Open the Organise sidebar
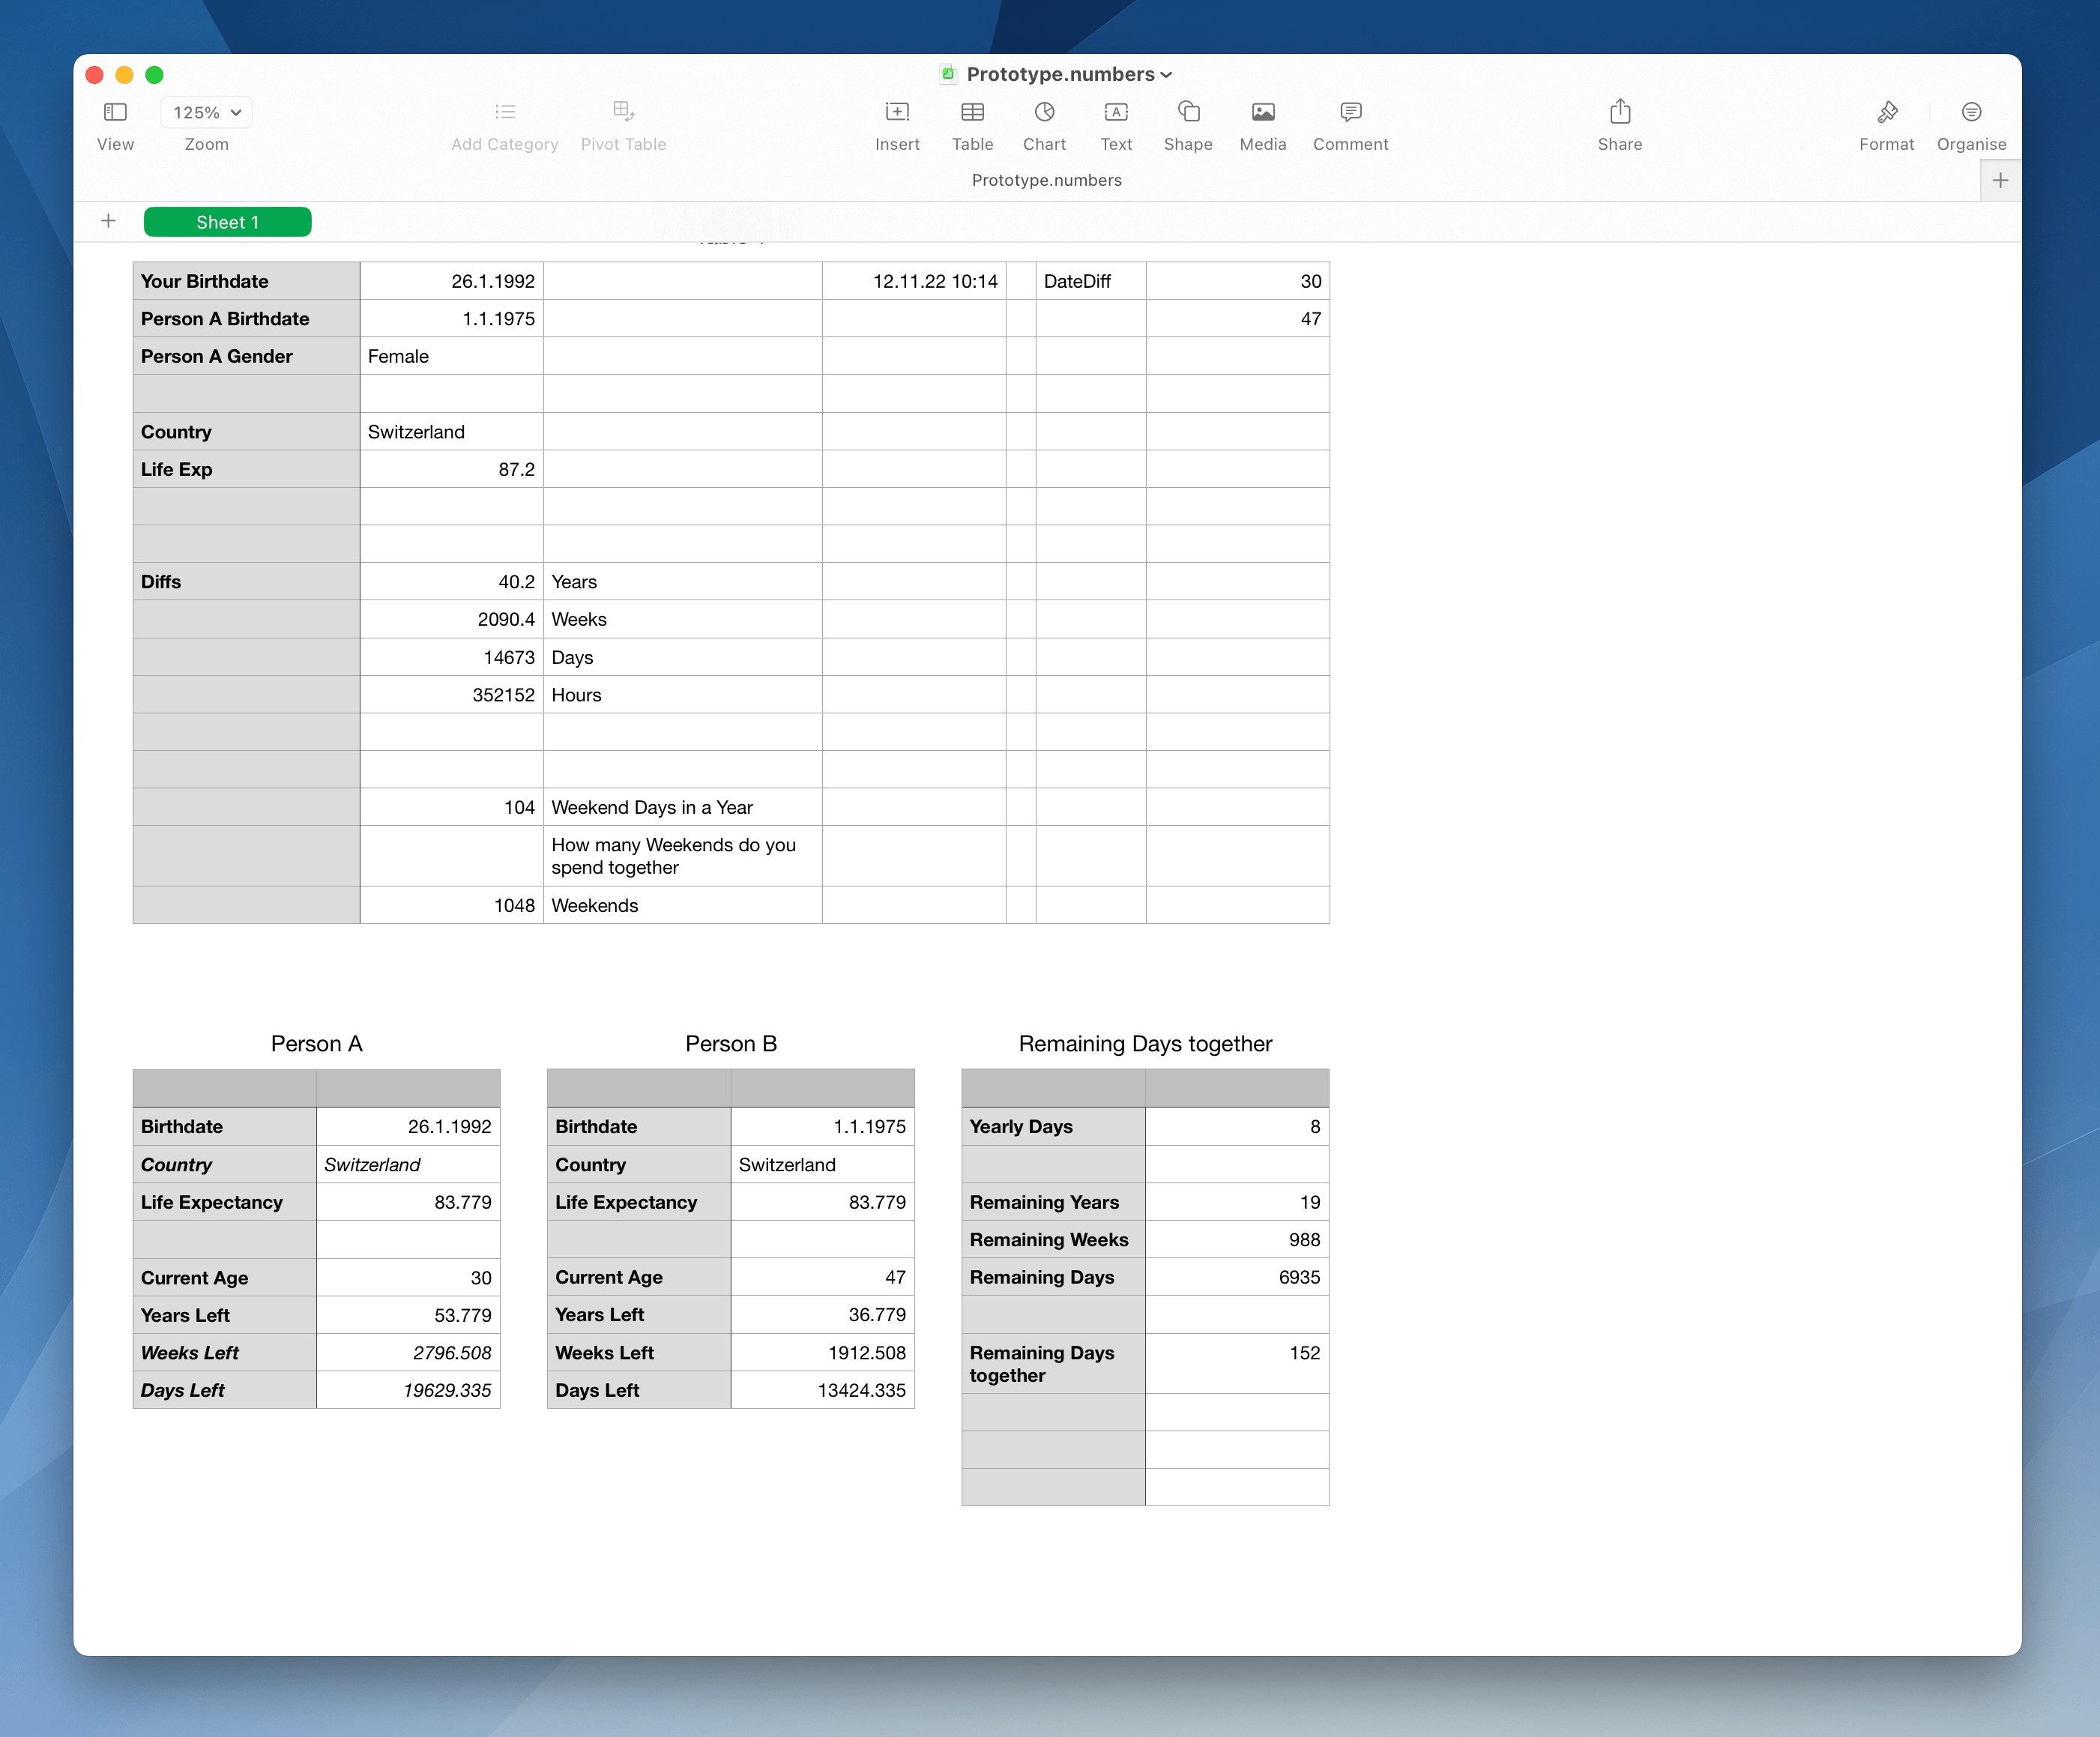This screenshot has height=1737, width=2100. (x=1970, y=124)
